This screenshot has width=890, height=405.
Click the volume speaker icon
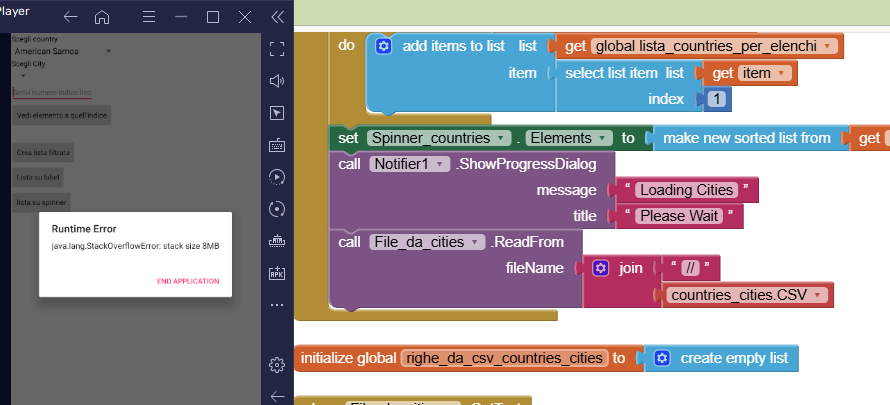coord(278,81)
